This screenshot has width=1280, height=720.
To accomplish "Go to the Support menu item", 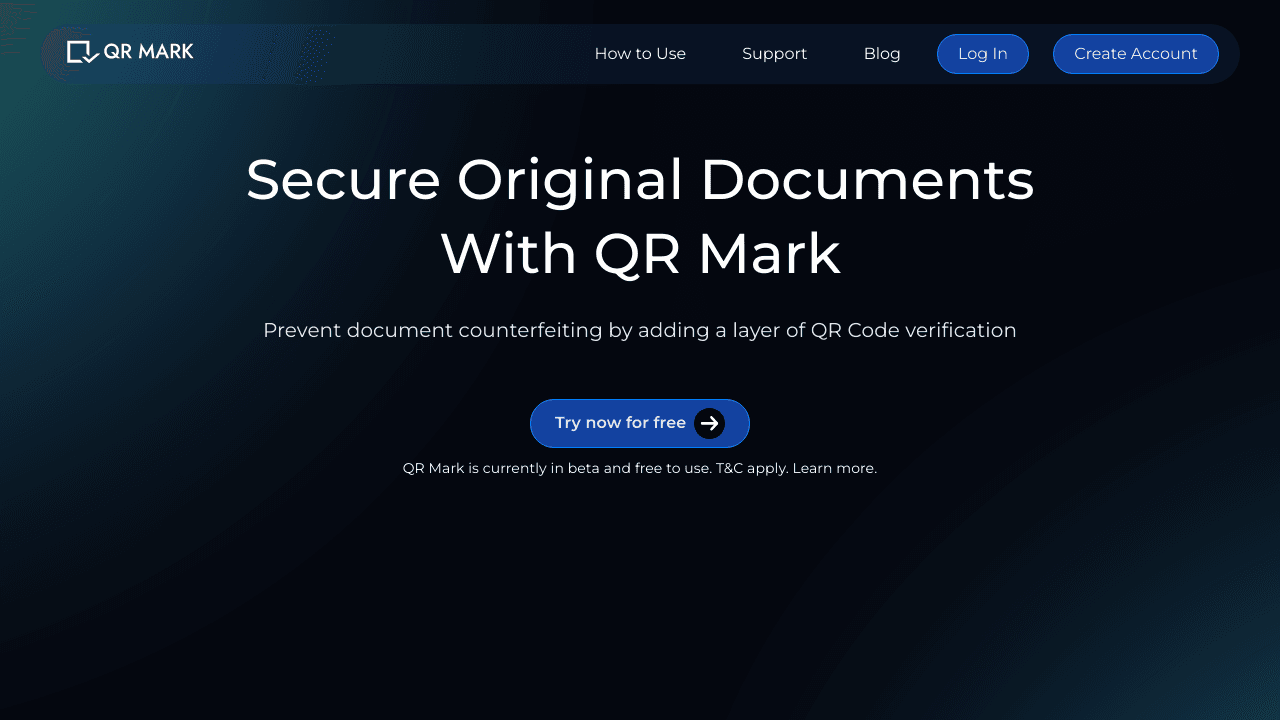I will point(774,54).
